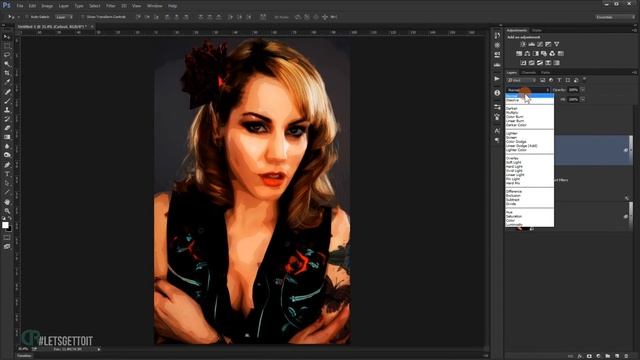This screenshot has width=640, height=360.
Task: Open the Adjustments panel flyout menu
Action: pyautogui.click(x=634, y=31)
